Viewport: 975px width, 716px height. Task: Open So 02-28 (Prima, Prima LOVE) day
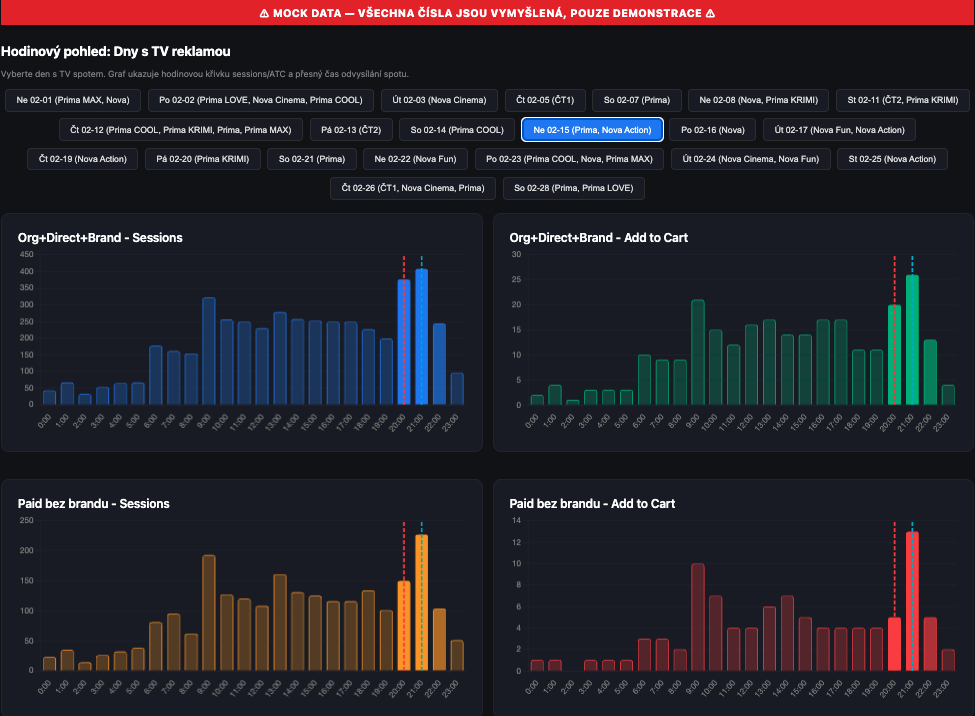tap(574, 188)
